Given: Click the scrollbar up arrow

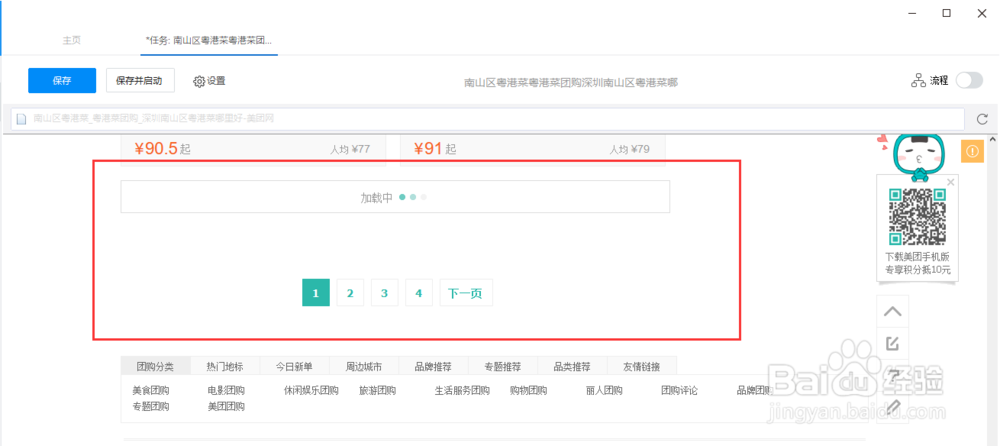Looking at the screenshot, I should tap(993, 139).
